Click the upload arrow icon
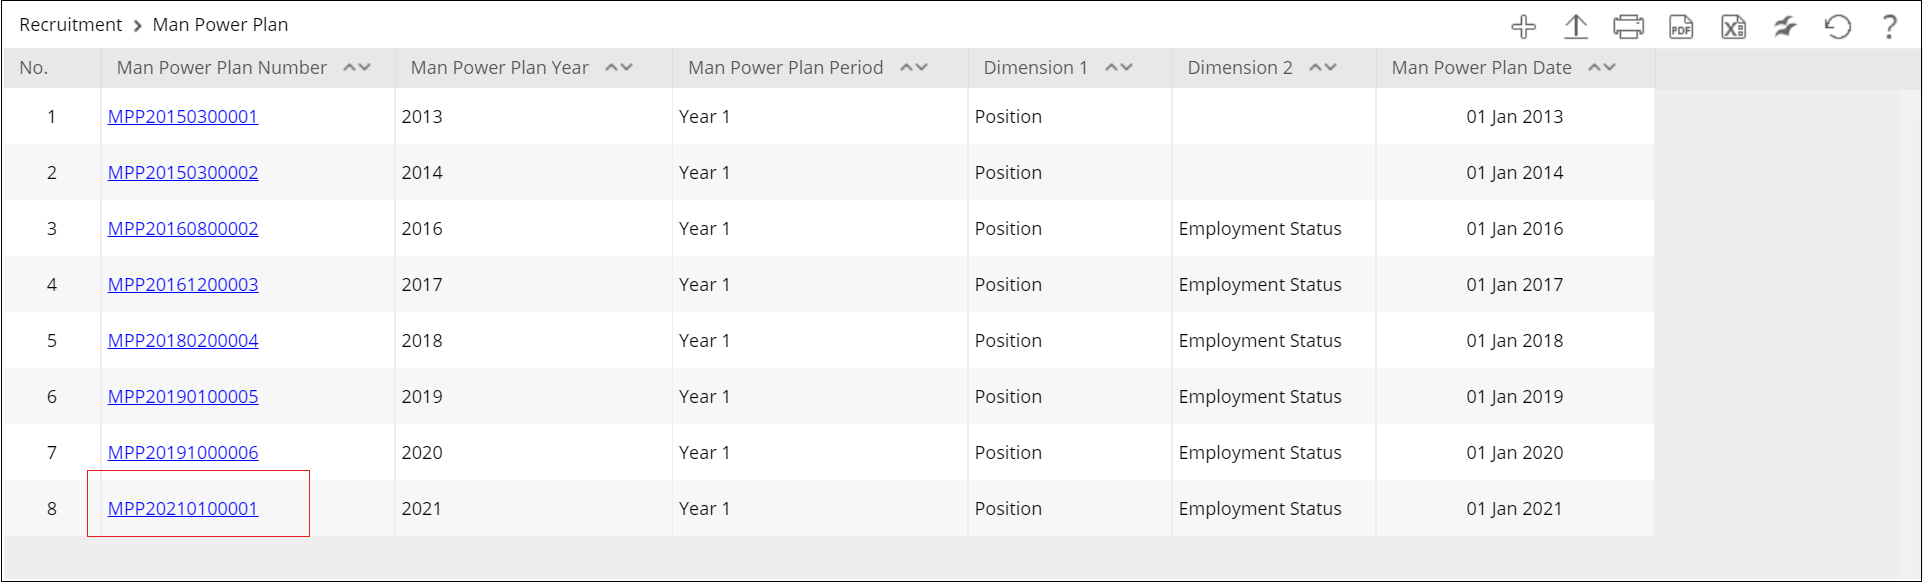The height and width of the screenshot is (582, 1923). pyautogui.click(x=1576, y=27)
